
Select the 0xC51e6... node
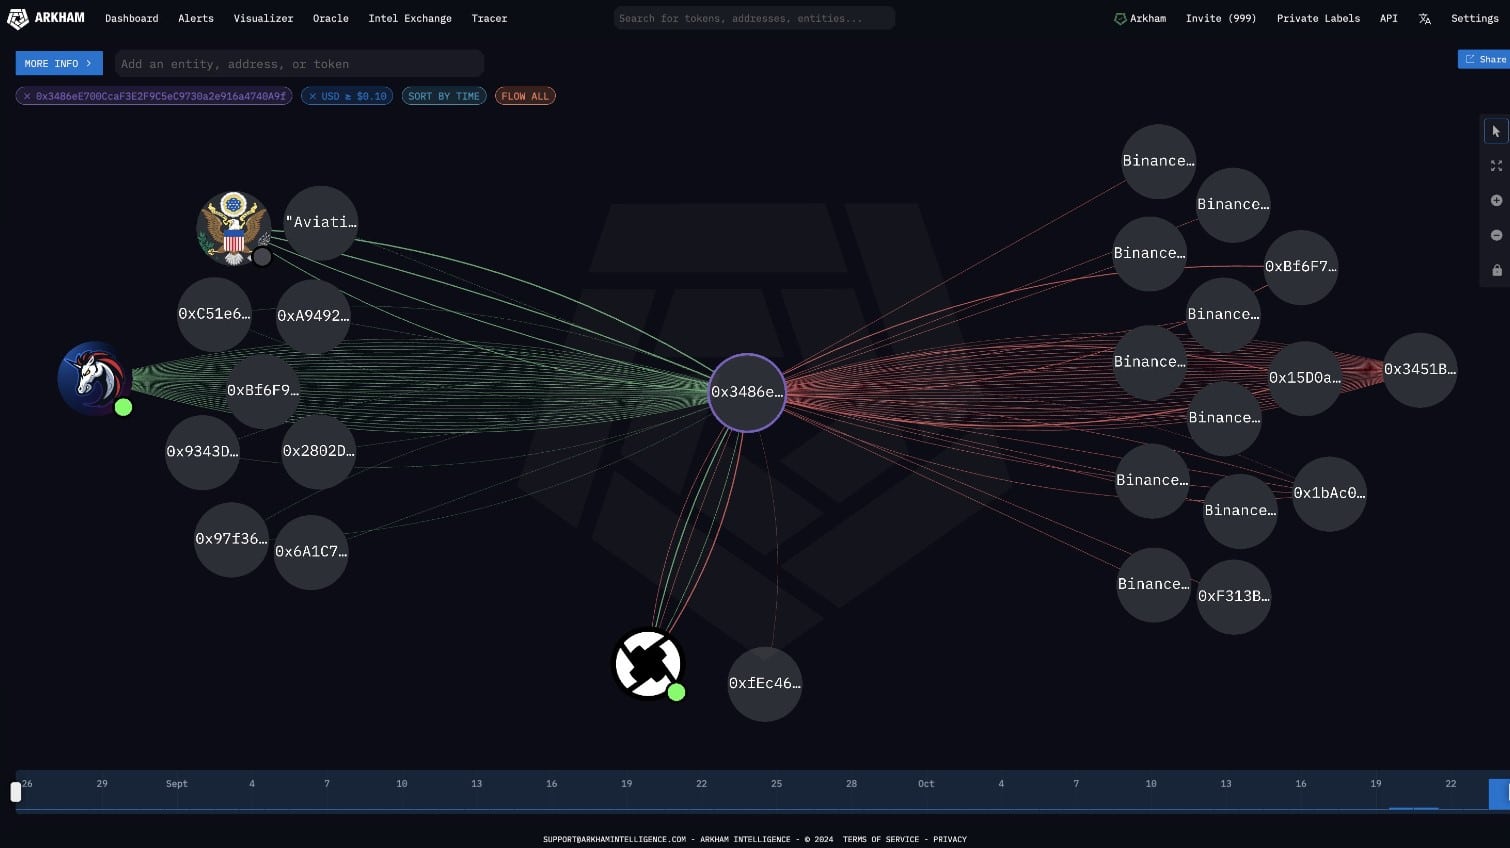tap(214, 314)
